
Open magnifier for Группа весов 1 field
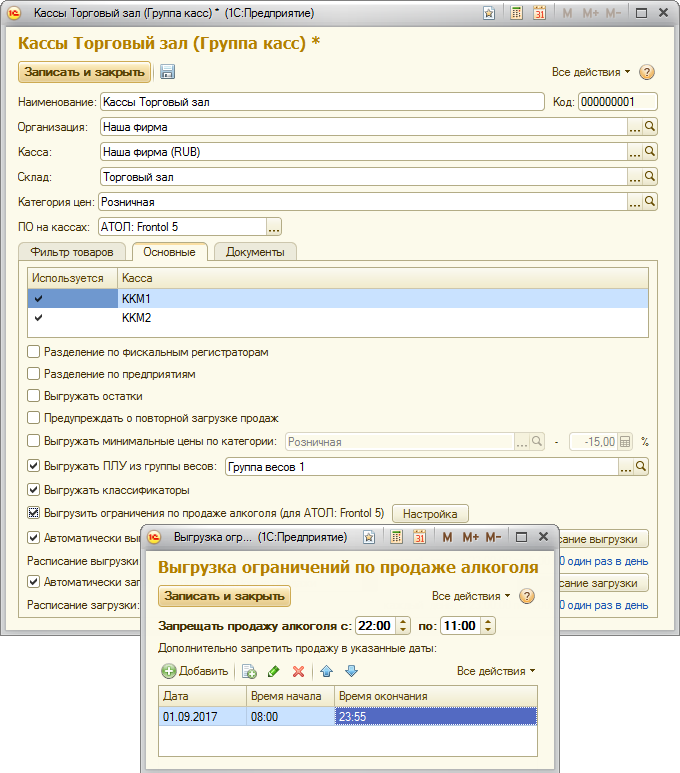[641, 466]
